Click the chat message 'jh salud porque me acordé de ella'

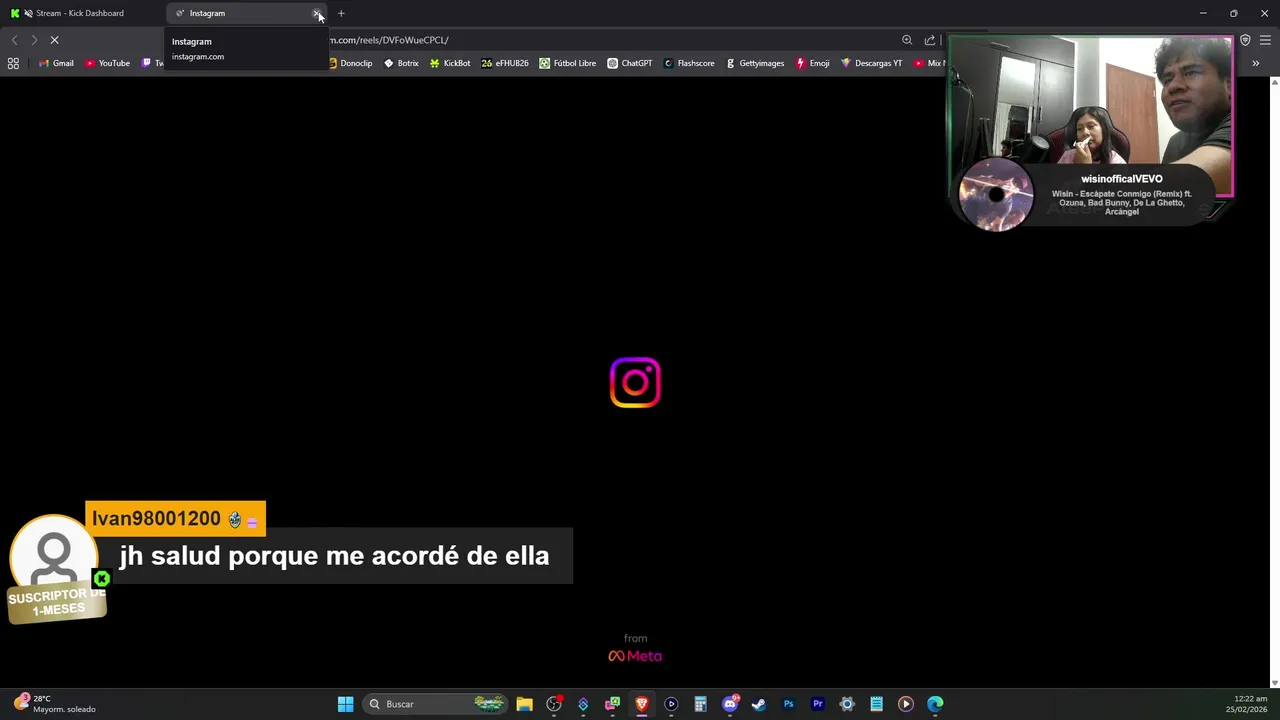(x=334, y=556)
